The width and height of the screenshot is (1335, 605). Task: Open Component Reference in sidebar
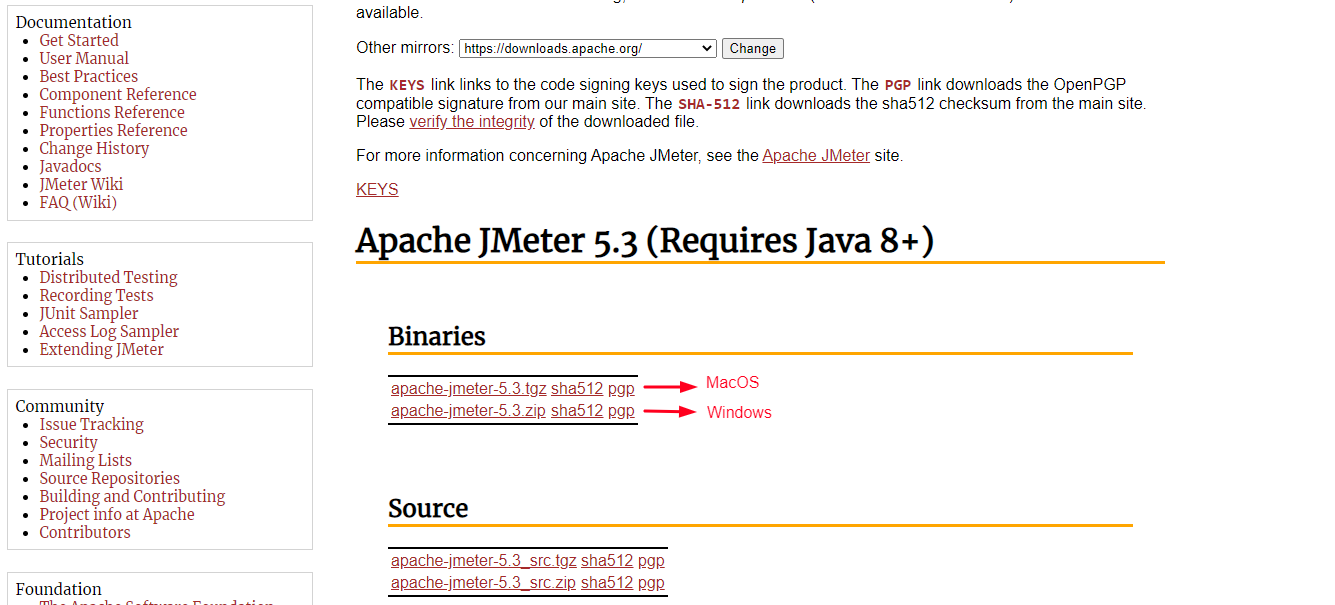coord(118,95)
